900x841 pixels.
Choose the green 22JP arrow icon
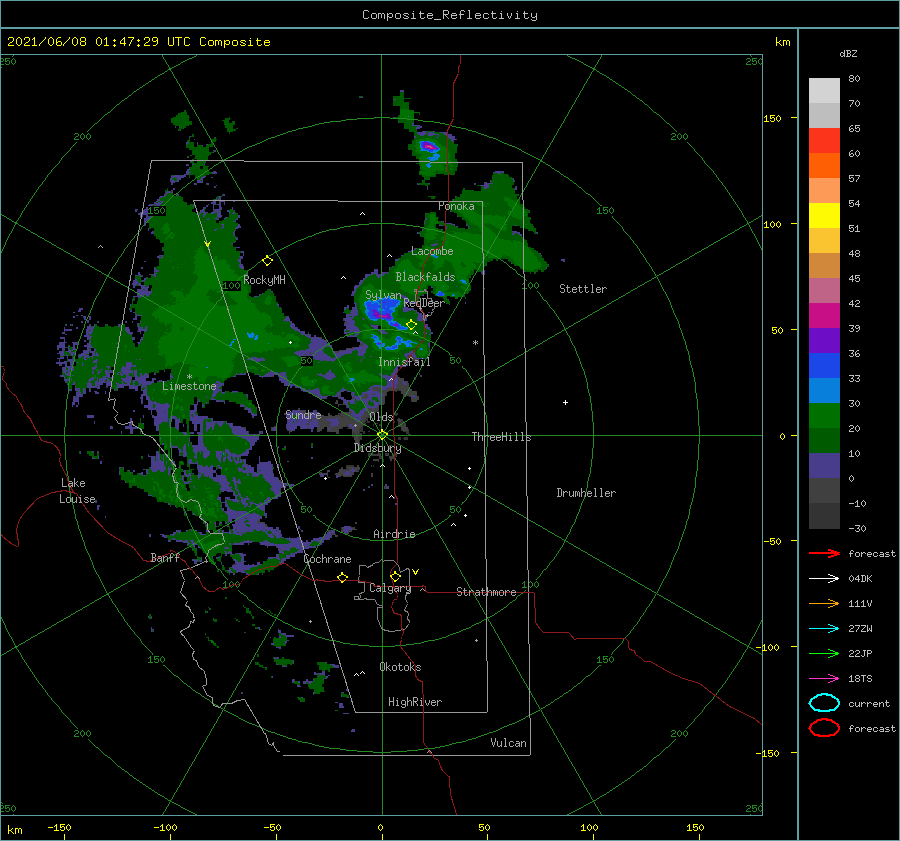pyautogui.click(x=824, y=653)
